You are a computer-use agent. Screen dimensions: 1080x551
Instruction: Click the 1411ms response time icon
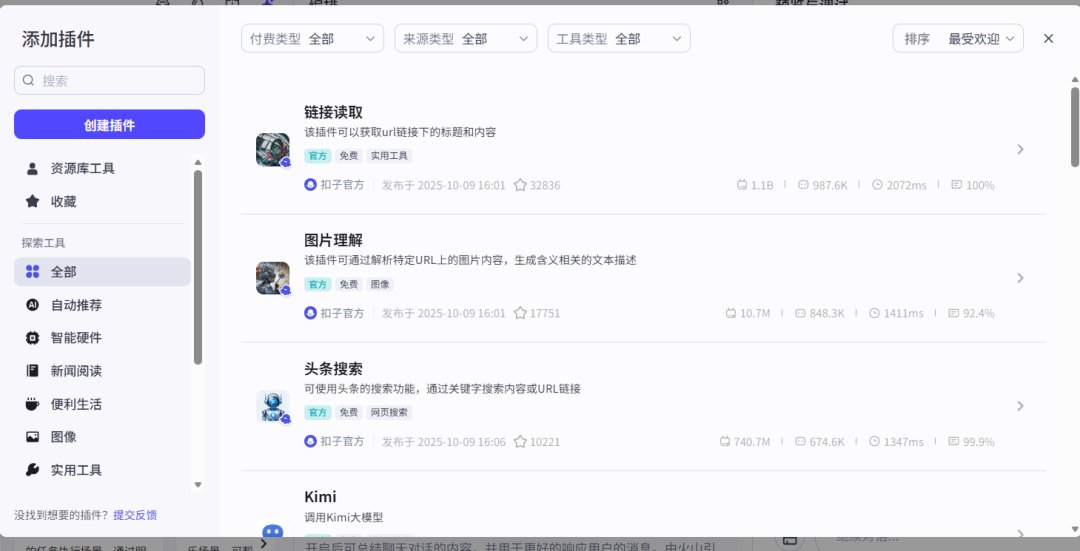[874, 313]
